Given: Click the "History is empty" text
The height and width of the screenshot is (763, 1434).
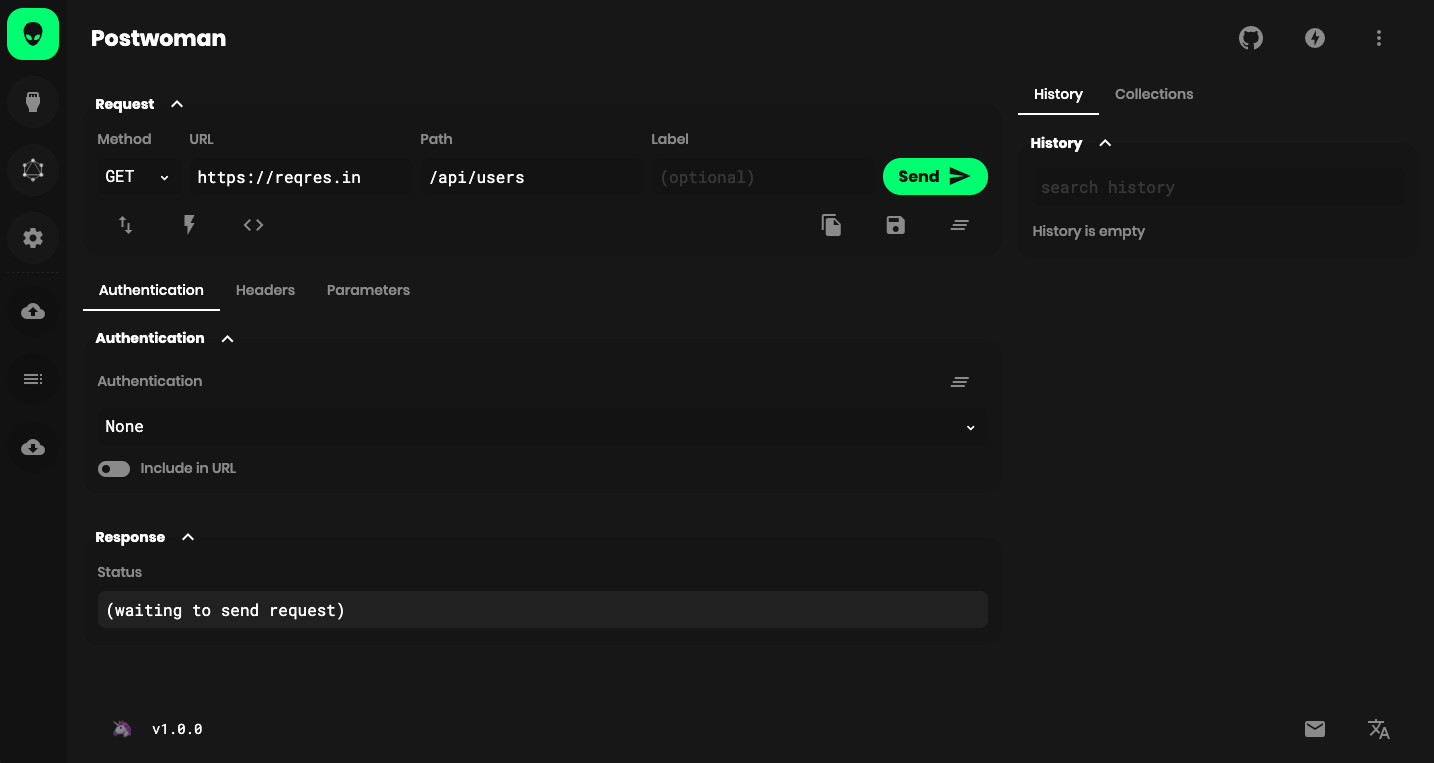Looking at the screenshot, I should pos(1088,231).
